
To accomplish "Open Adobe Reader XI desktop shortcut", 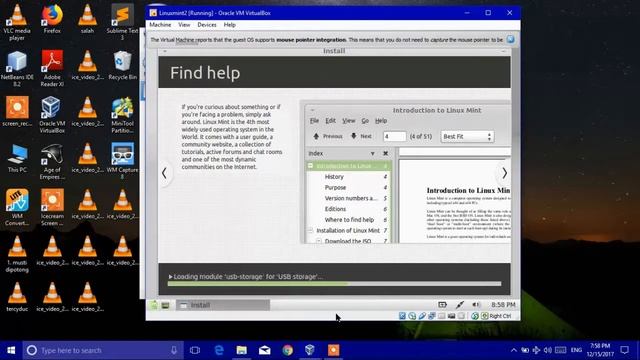I will pyautogui.click(x=52, y=69).
